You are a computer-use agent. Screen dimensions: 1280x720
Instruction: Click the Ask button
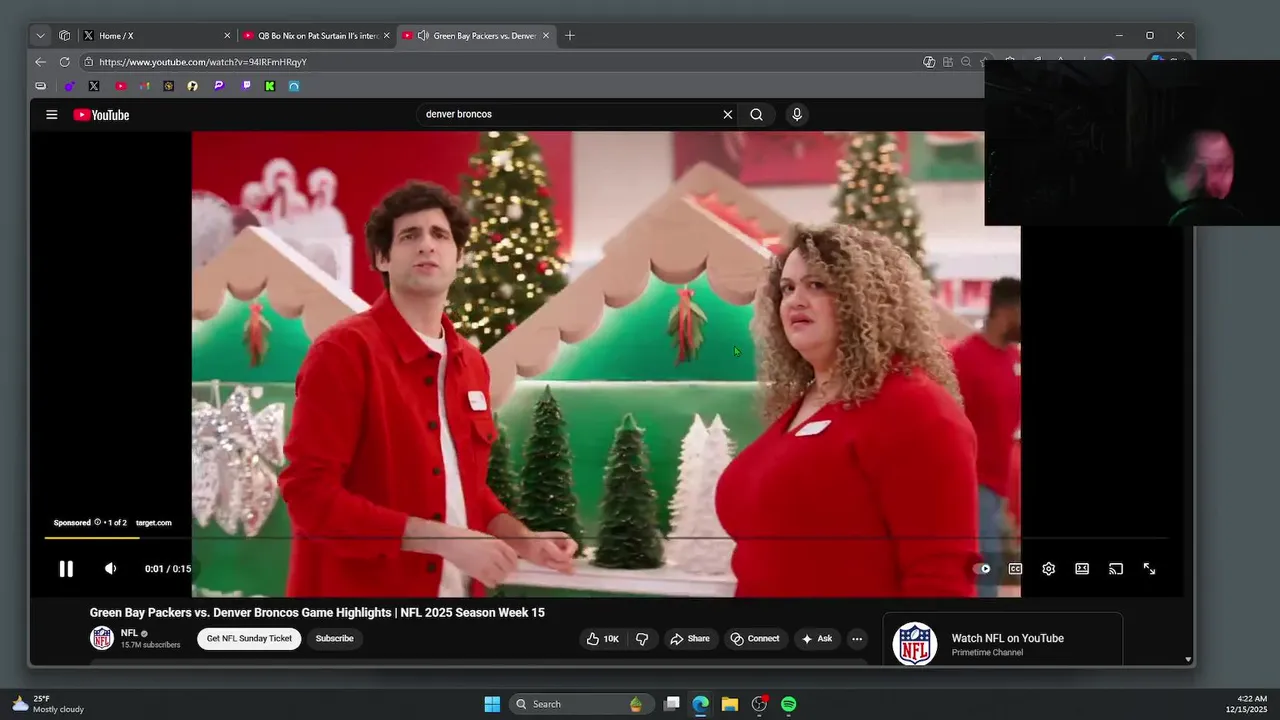[x=816, y=639]
